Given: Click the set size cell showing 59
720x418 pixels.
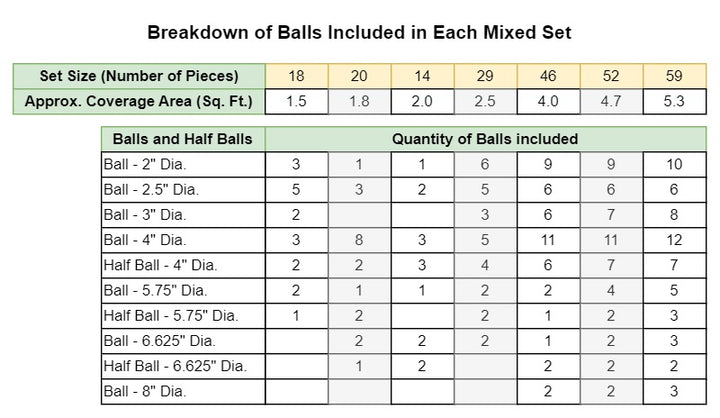Looking at the screenshot, I should click(x=675, y=76).
